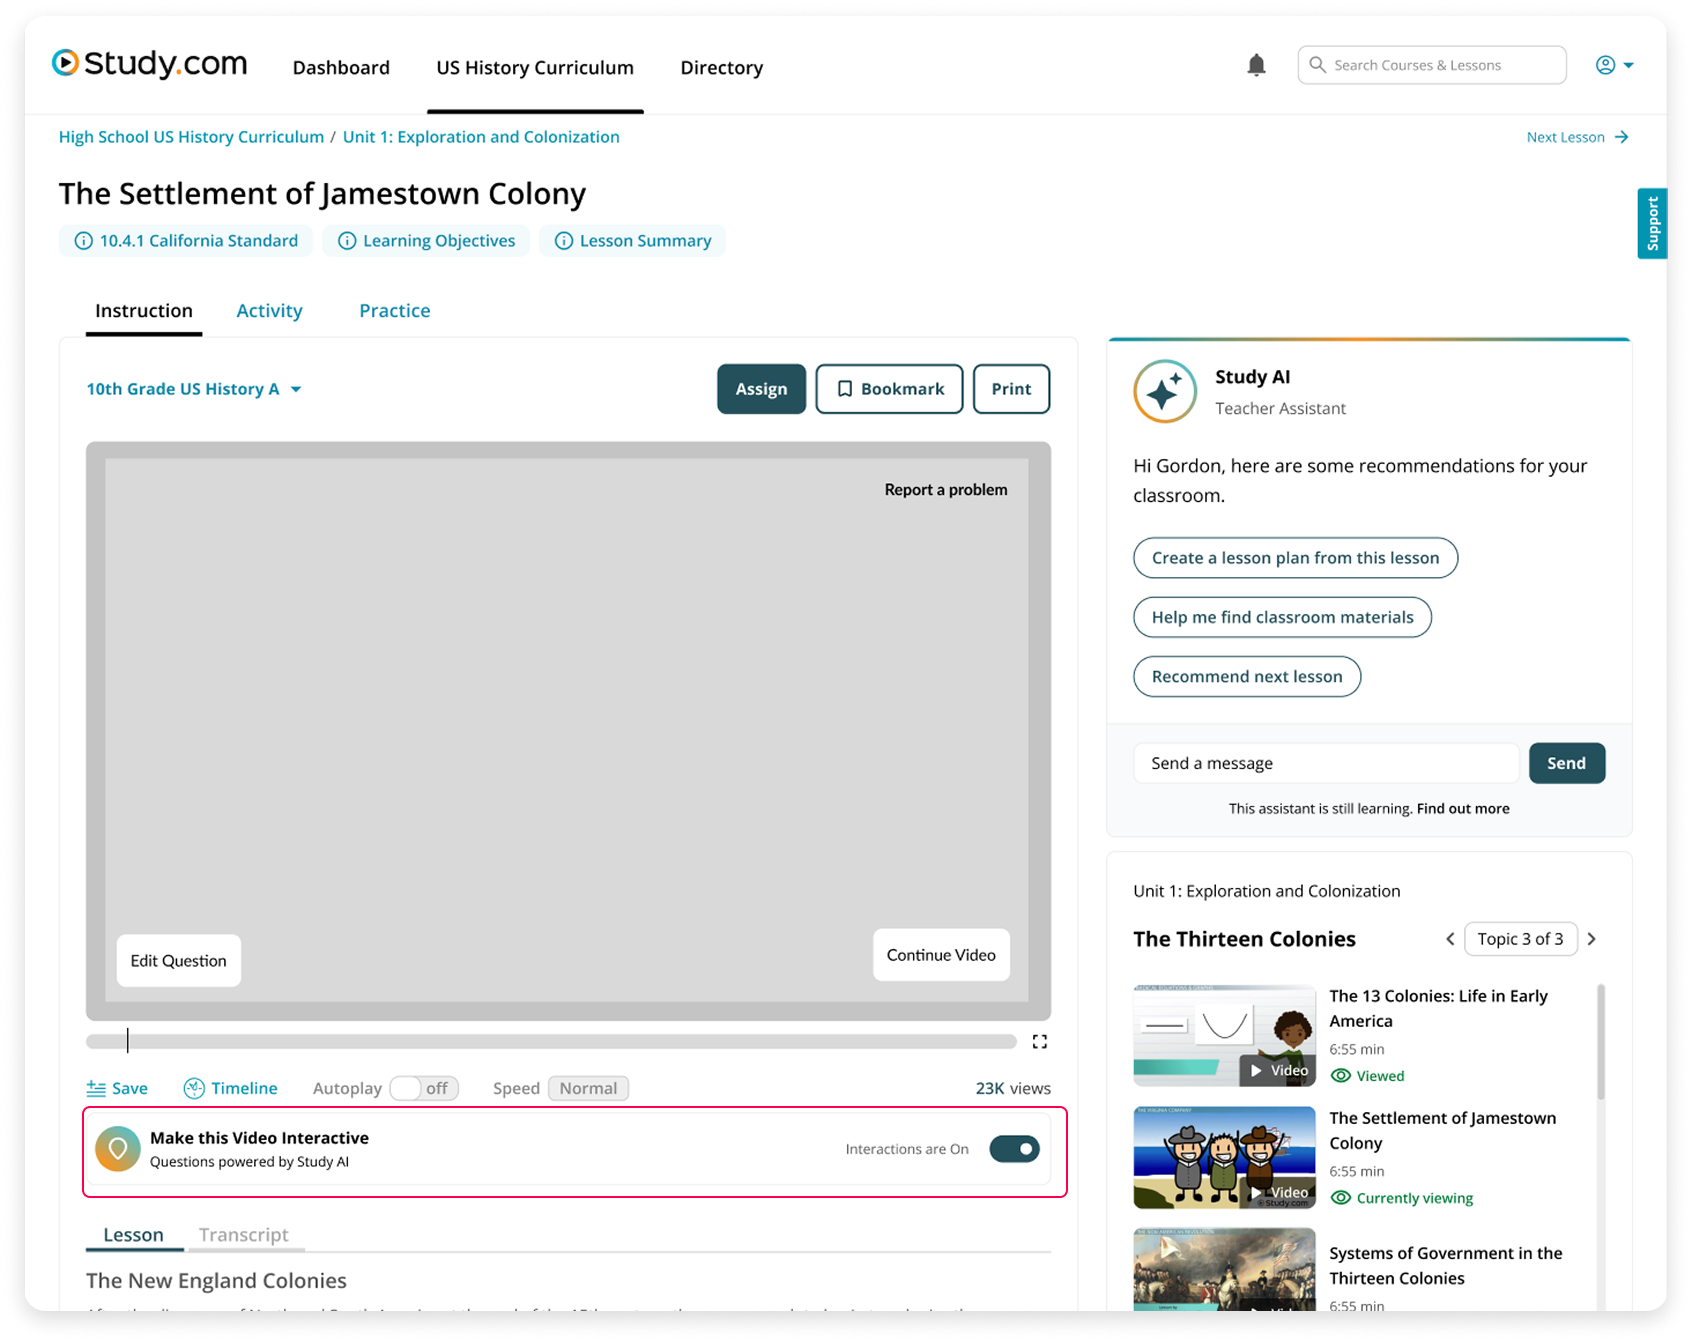Open Directory in the top navigation
Screen dimensions: 1692x1343
[x=721, y=67]
